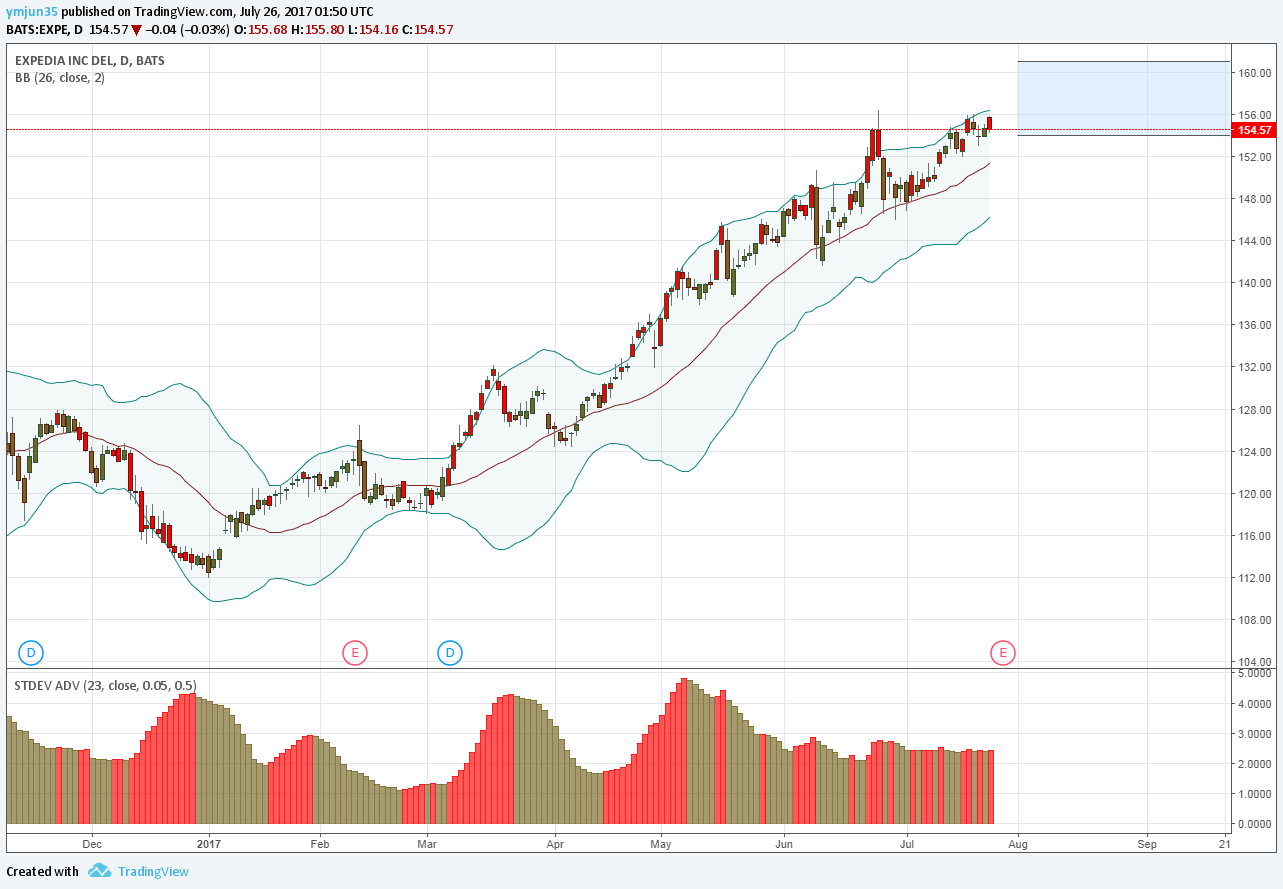This screenshot has width=1283, height=889.
Task: Click the 2017 label on the time axis
Action: [x=209, y=843]
